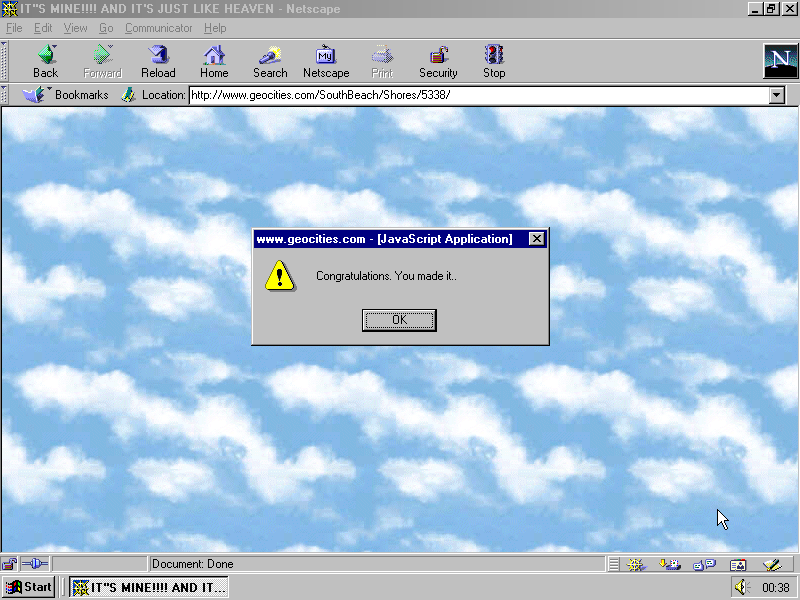Image resolution: width=800 pixels, height=600 pixels.
Task: Open Navigator from the component bar
Action: (635, 565)
